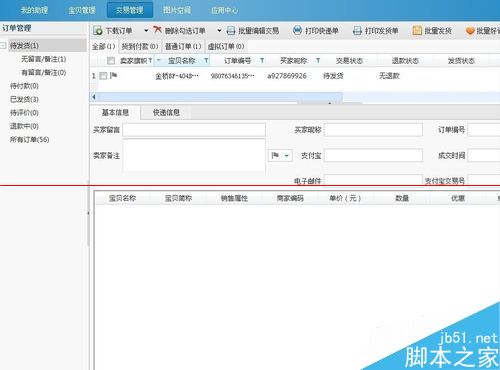
Task: Go to the 应用中心 tab
Action: click(224, 10)
